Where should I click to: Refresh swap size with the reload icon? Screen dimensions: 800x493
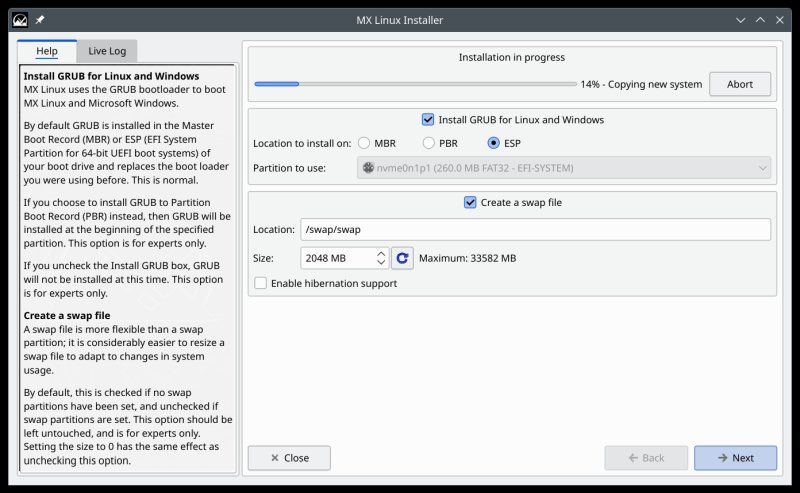402,258
